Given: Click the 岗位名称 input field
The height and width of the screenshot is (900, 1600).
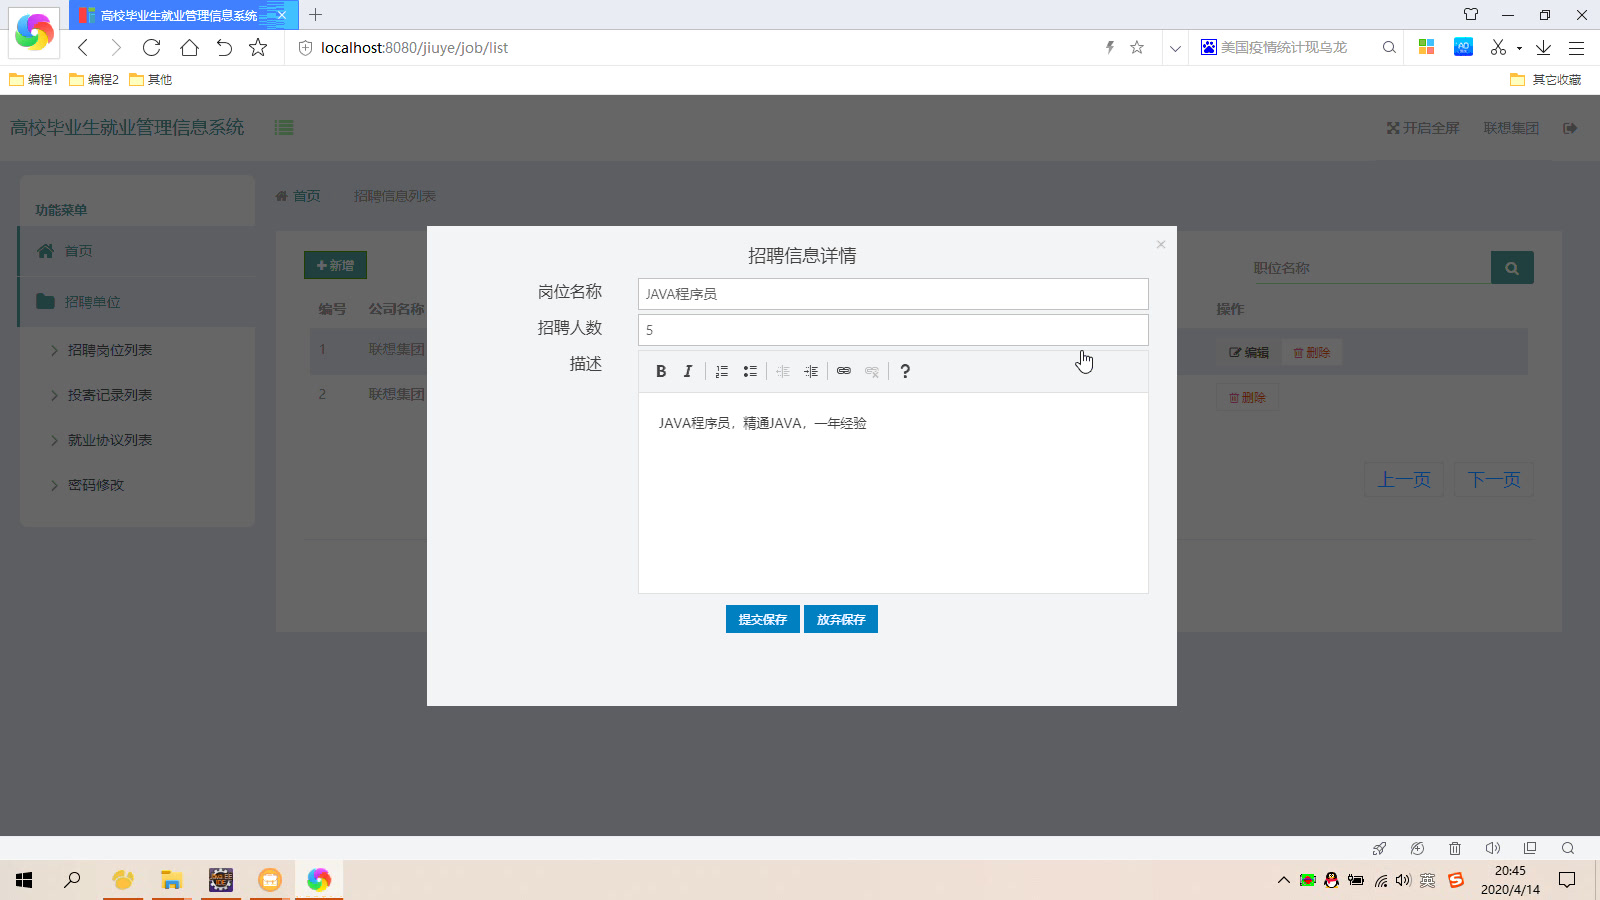Looking at the screenshot, I should (893, 294).
